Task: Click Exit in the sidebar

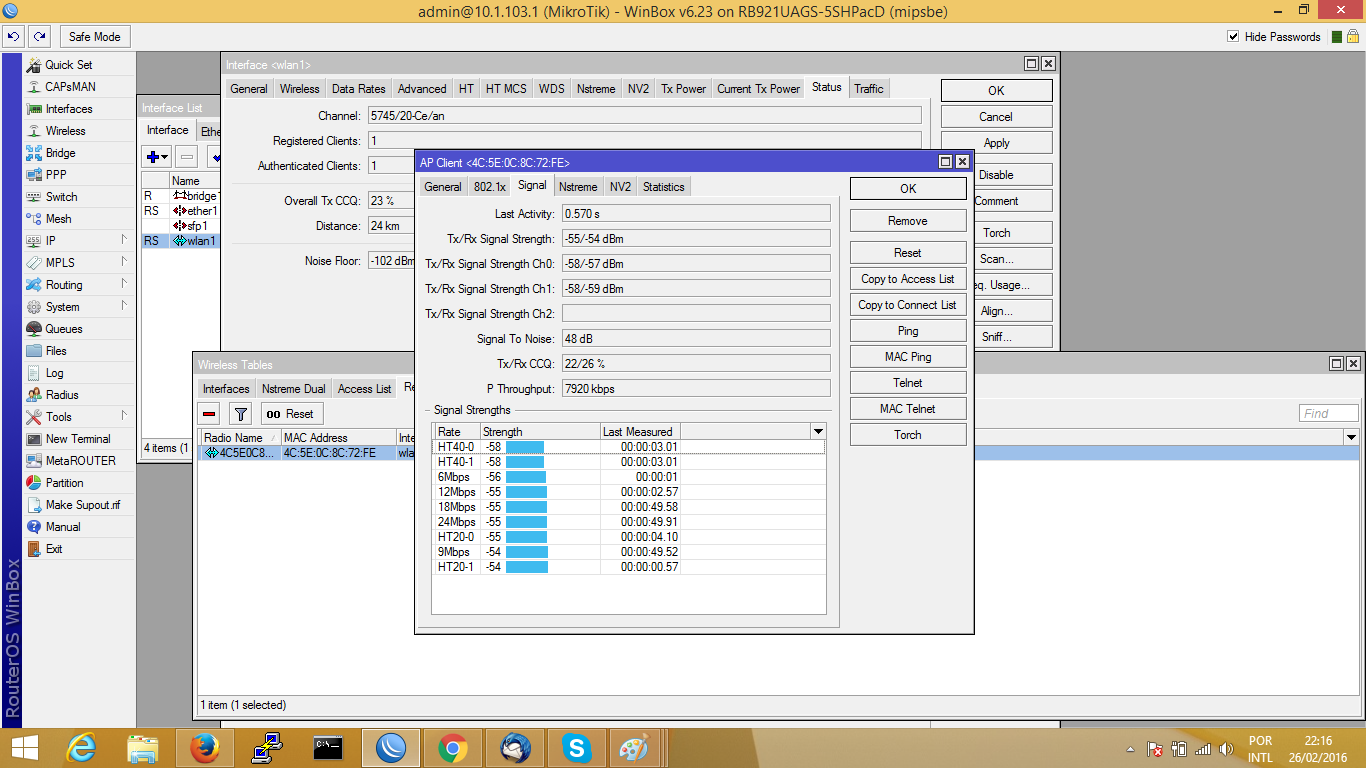Action: pyautogui.click(x=54, y=549)
